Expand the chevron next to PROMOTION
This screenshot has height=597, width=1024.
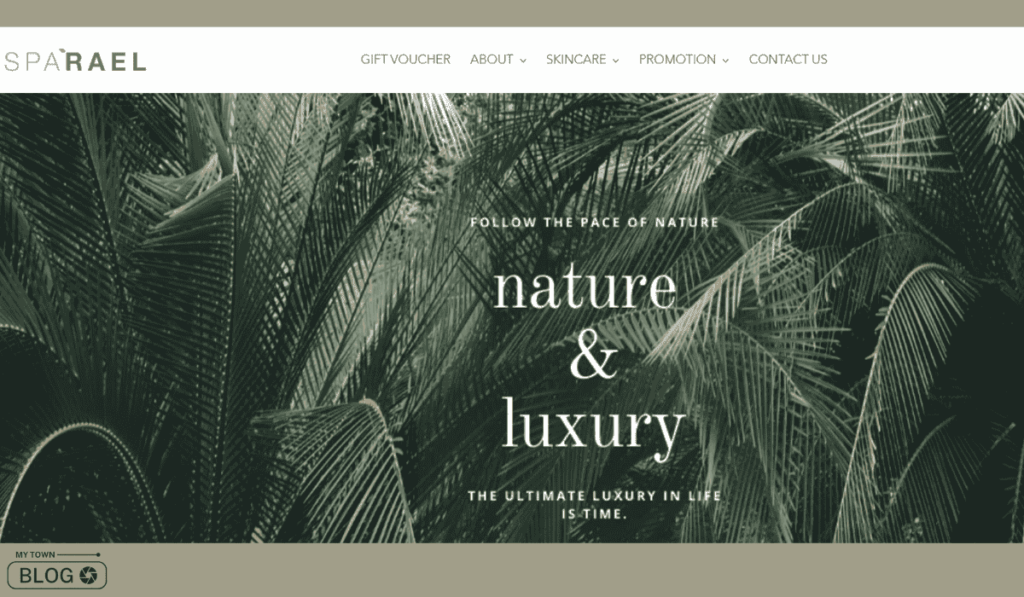pos(726,60)
